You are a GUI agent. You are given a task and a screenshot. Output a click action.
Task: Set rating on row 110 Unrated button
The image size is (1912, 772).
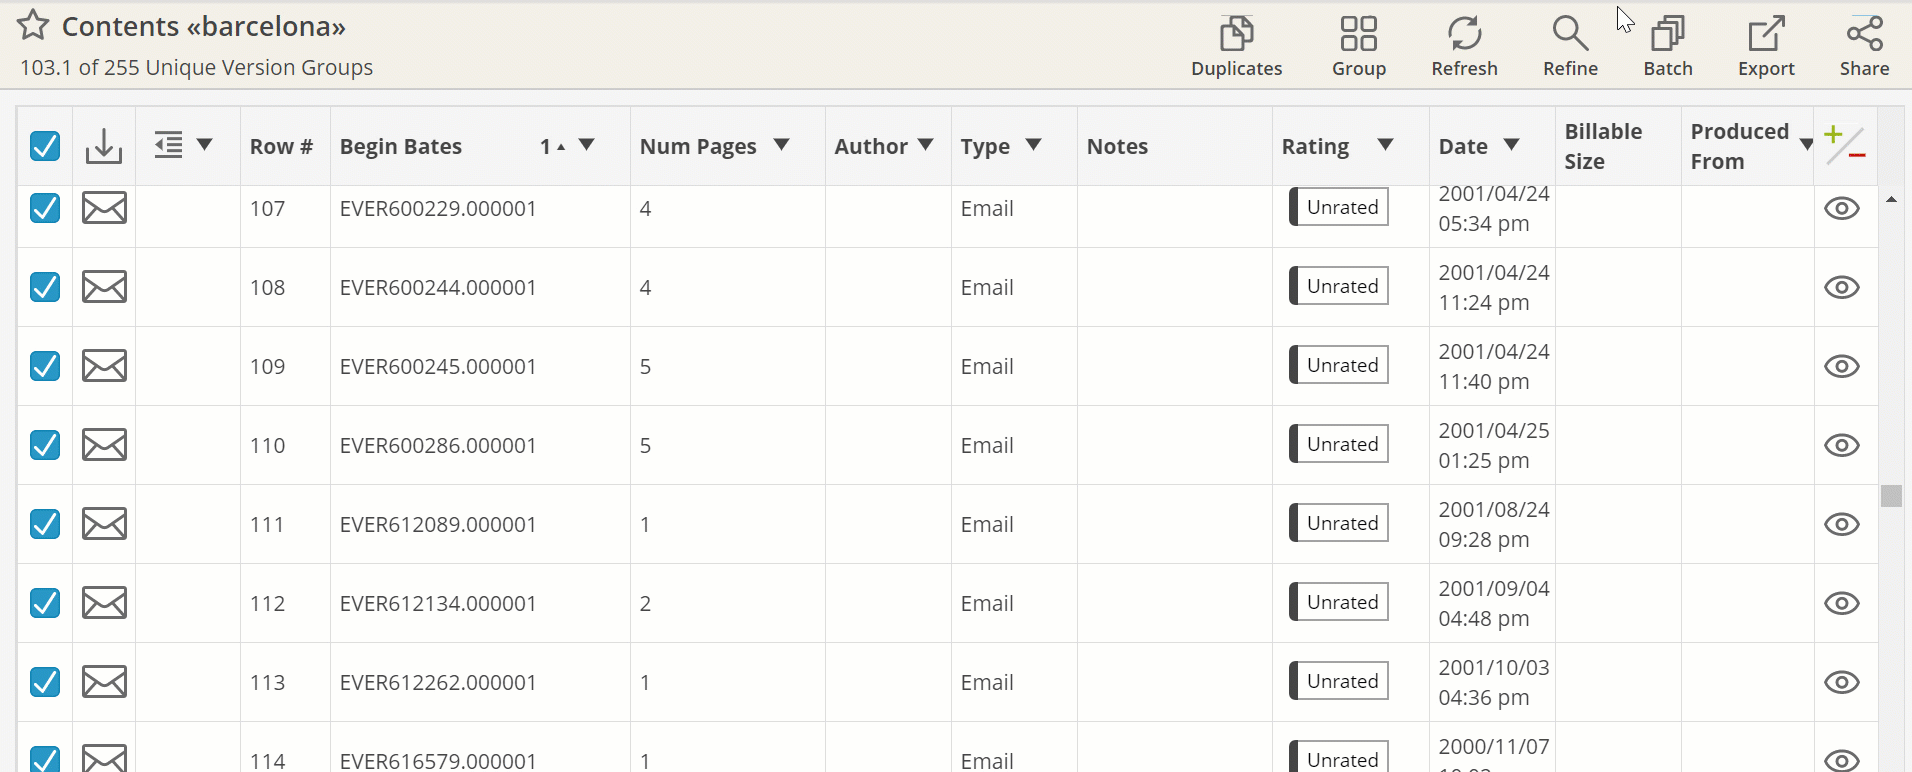[x=1339, y=444]
